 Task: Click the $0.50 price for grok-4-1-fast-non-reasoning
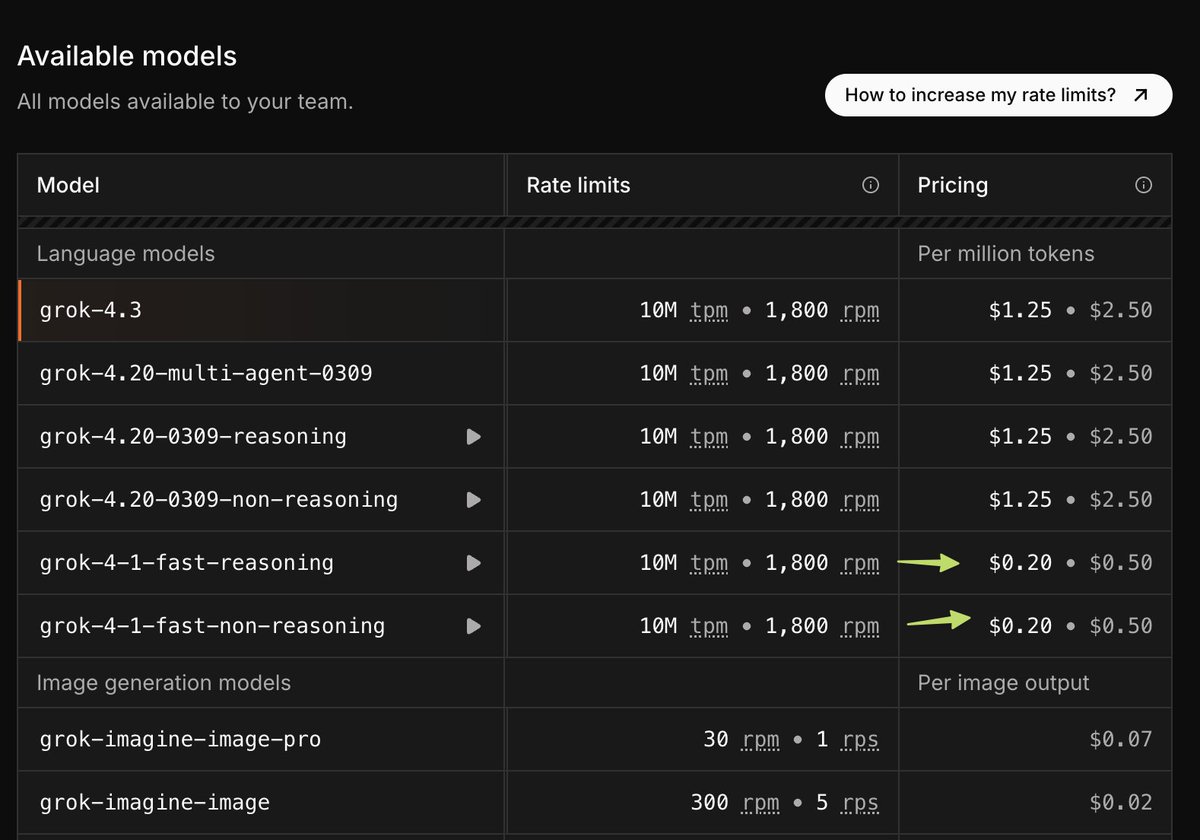point(1121,626)
